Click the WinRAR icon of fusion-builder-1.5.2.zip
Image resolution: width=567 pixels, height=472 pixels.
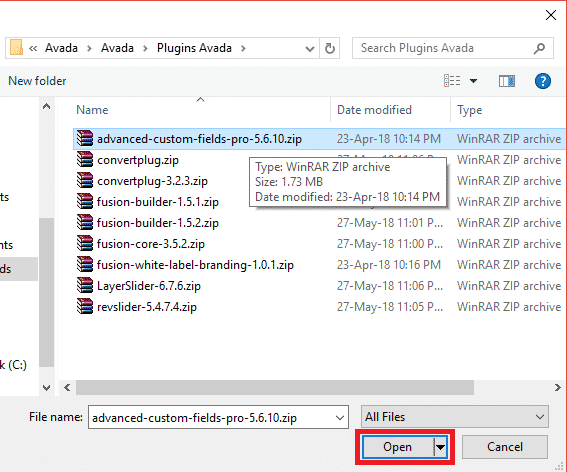click(x=85, y=222)
